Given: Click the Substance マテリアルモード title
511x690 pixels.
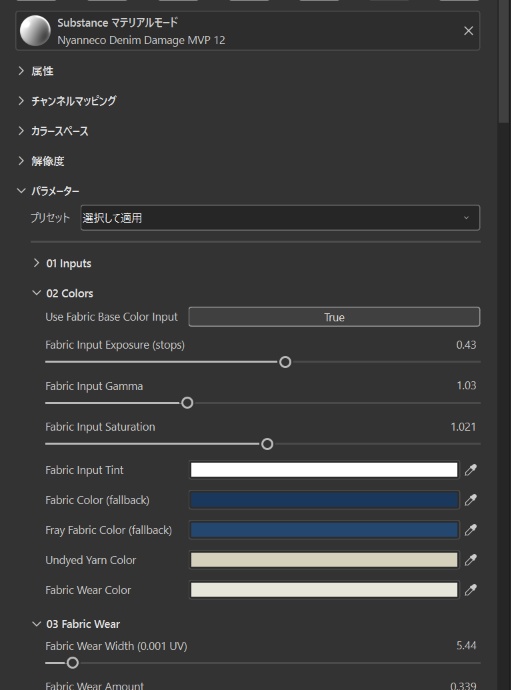Looking at the screenshot, I should [118, 22].
